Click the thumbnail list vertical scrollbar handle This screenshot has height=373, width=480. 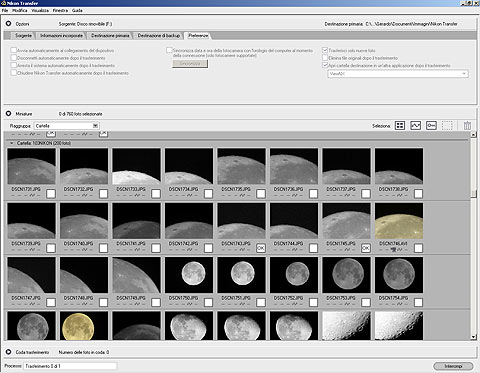(x=474, y=194)
